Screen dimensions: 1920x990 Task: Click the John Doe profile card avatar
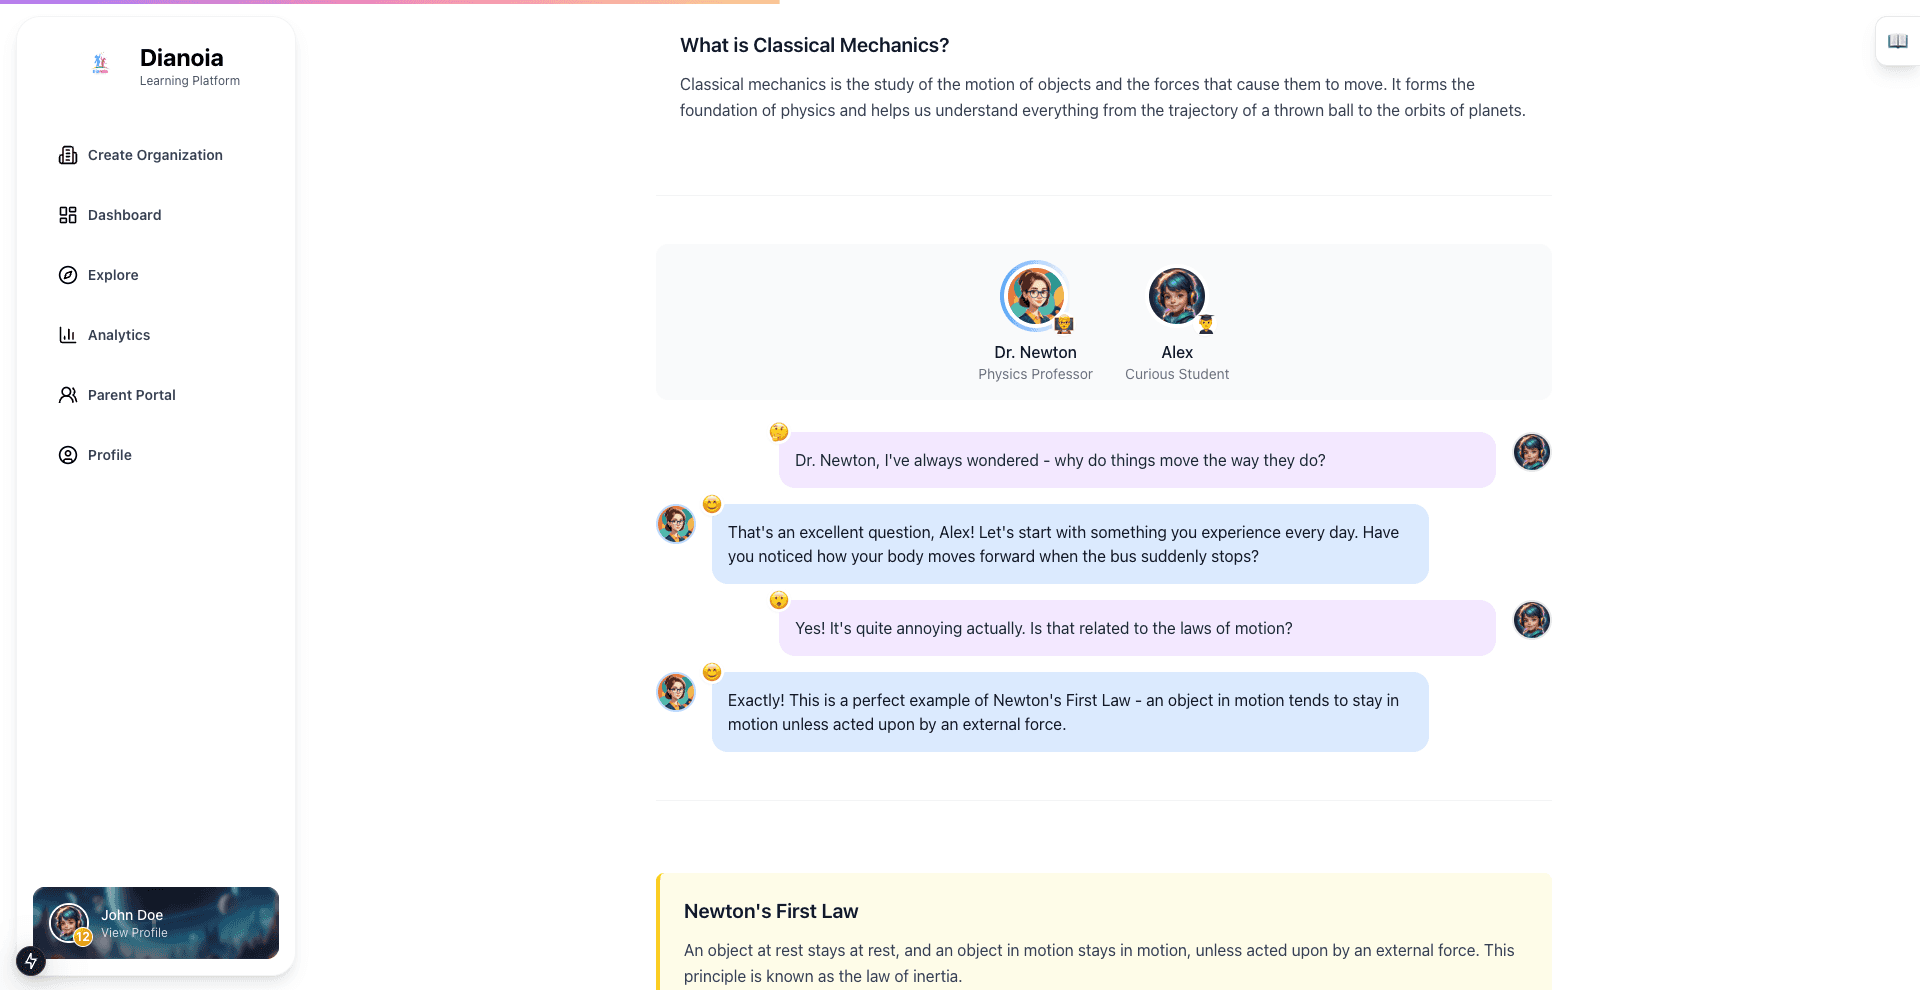(69, 923)
